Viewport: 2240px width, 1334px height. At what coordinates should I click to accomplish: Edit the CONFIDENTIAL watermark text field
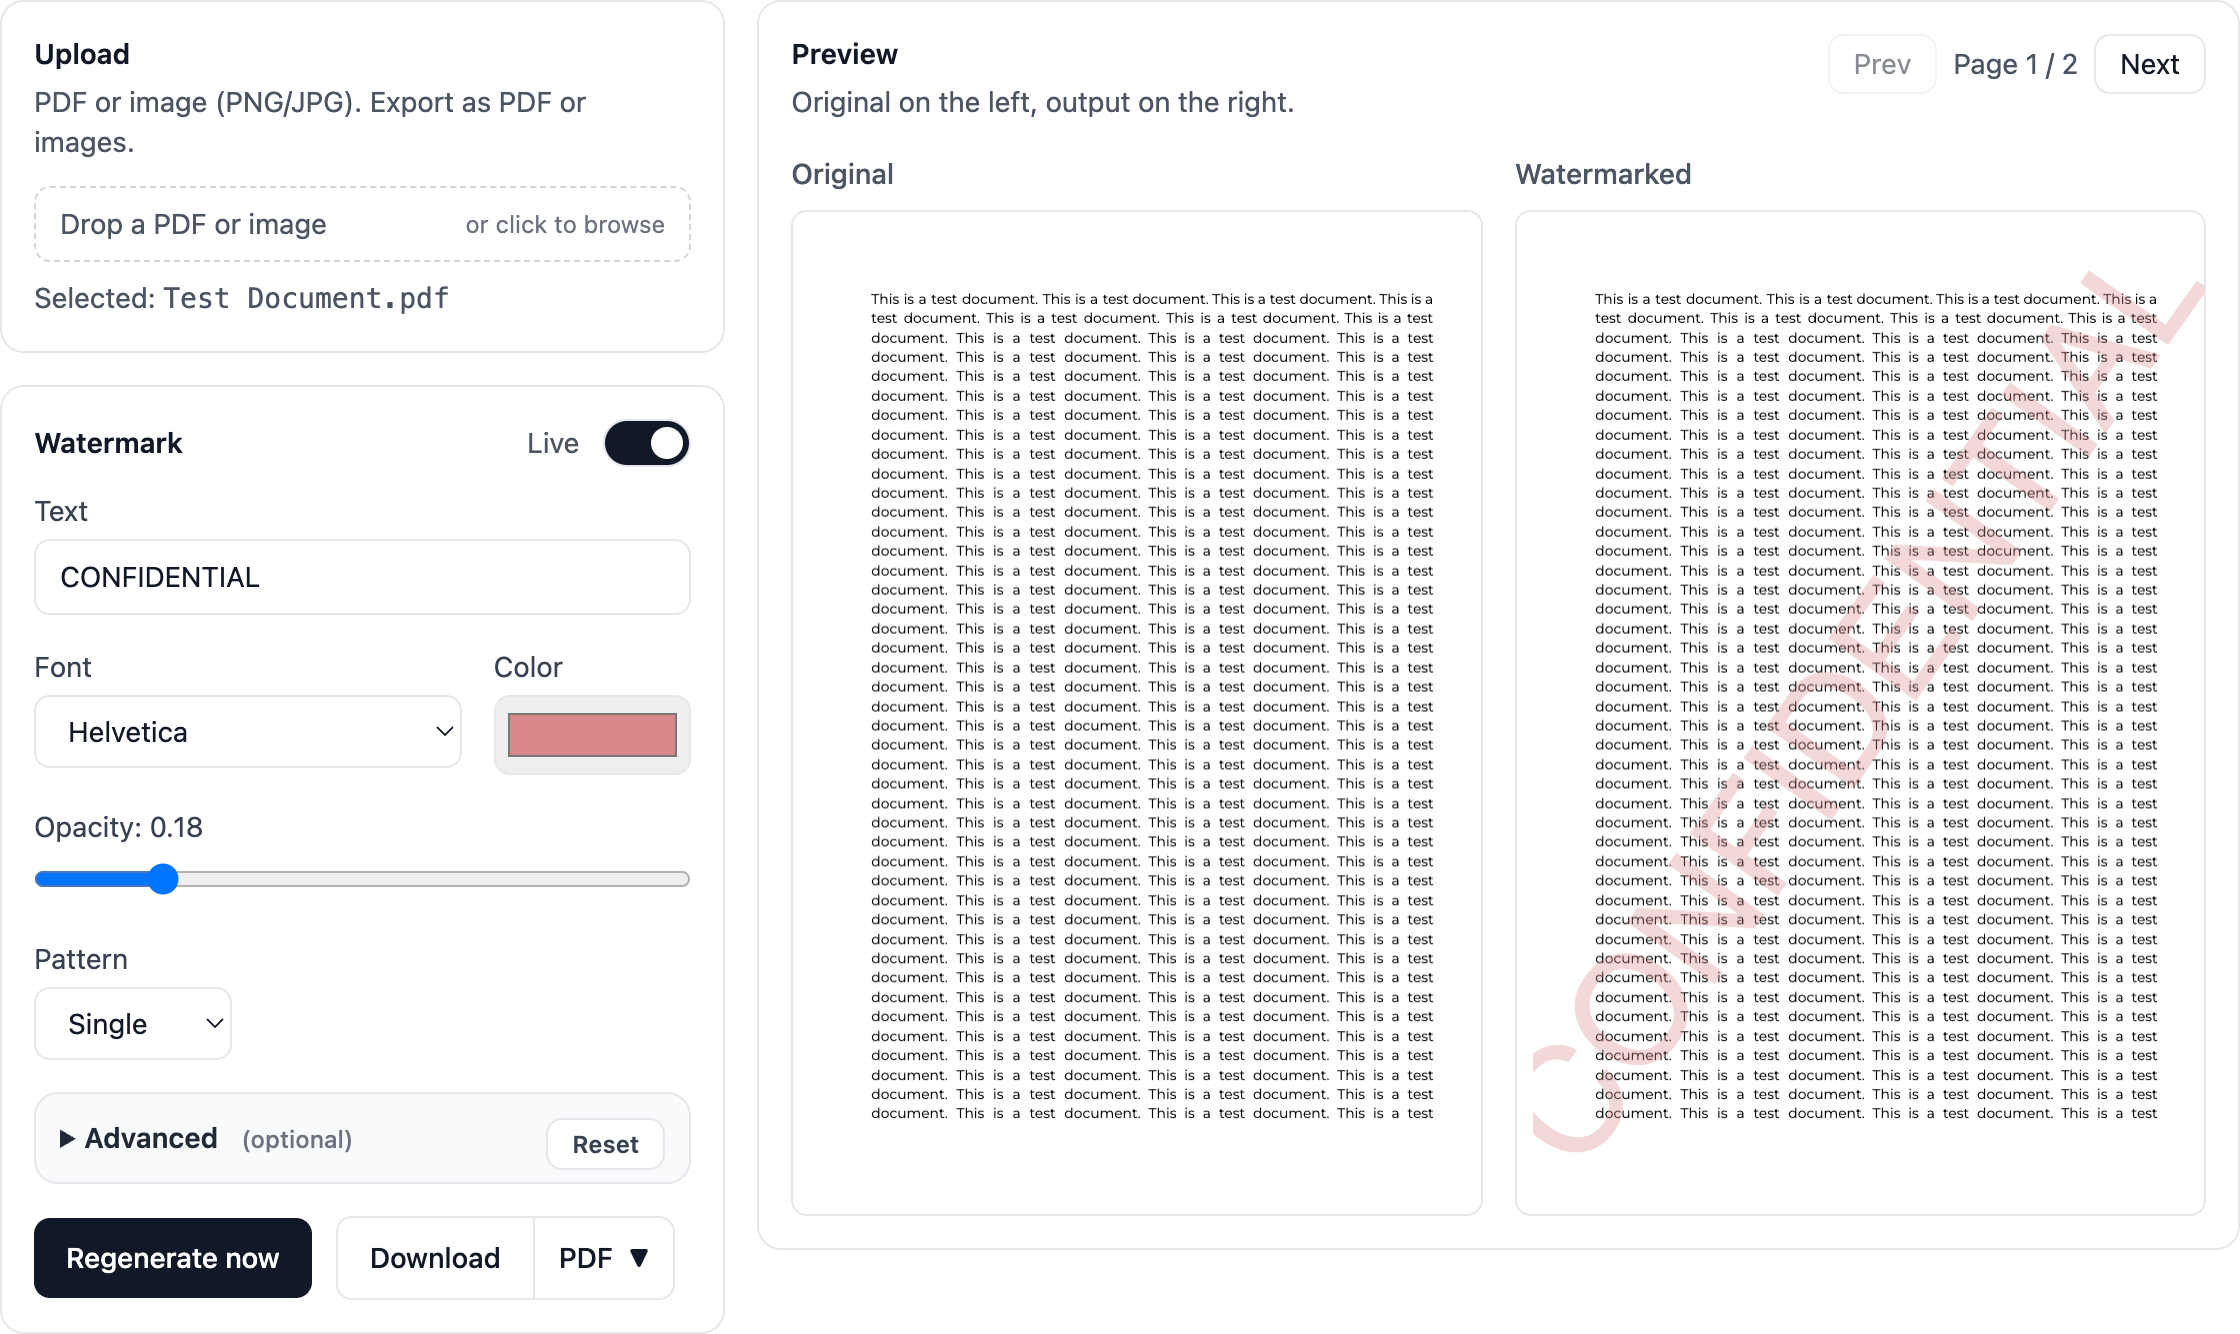pos(361,577)
